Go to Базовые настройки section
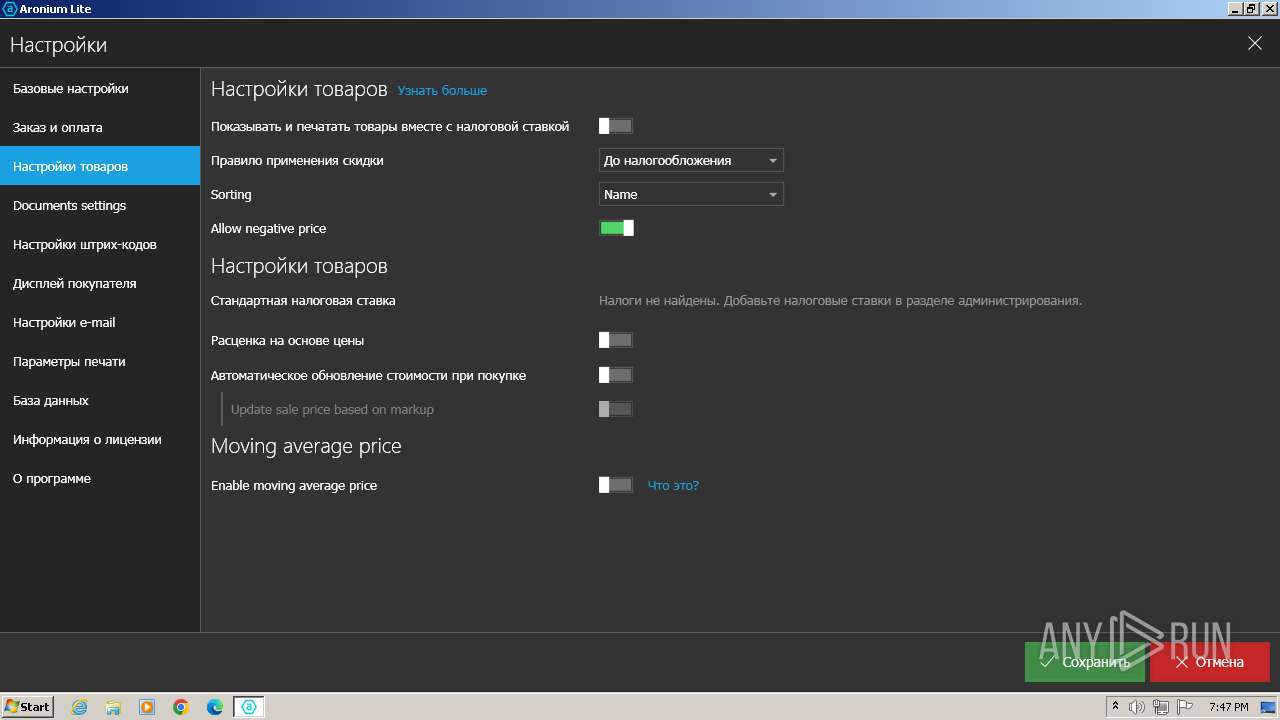This screenshot has height=720, width=1280. (100, 88)
